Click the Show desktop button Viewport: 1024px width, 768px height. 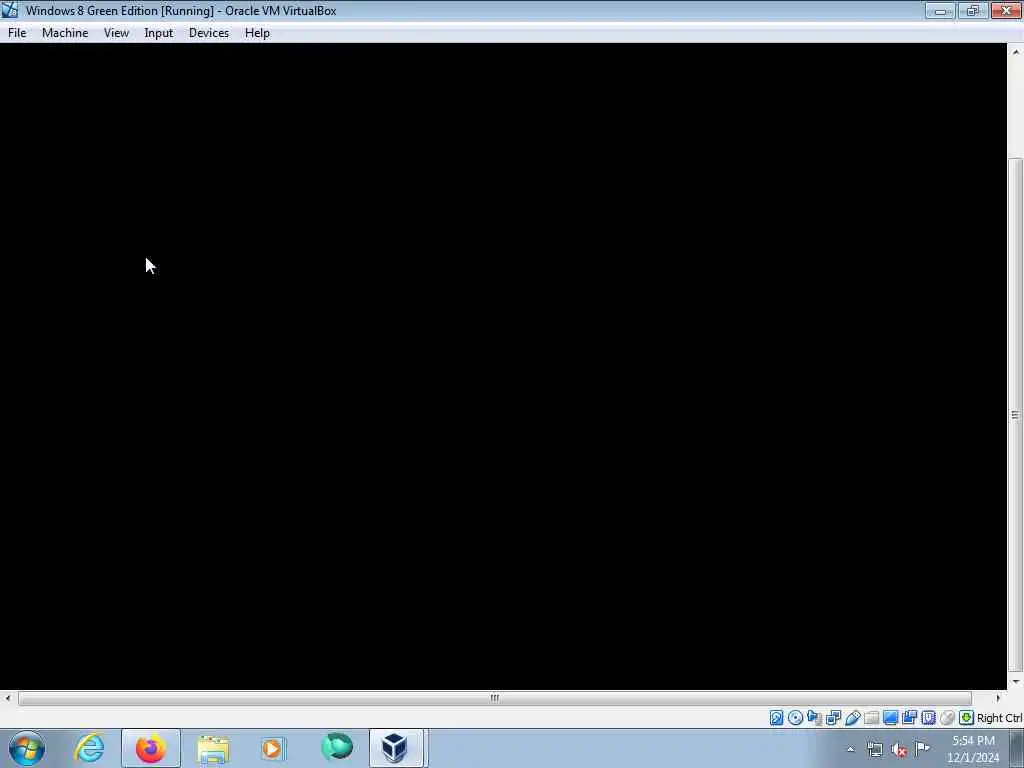(x=1017, y=748)
